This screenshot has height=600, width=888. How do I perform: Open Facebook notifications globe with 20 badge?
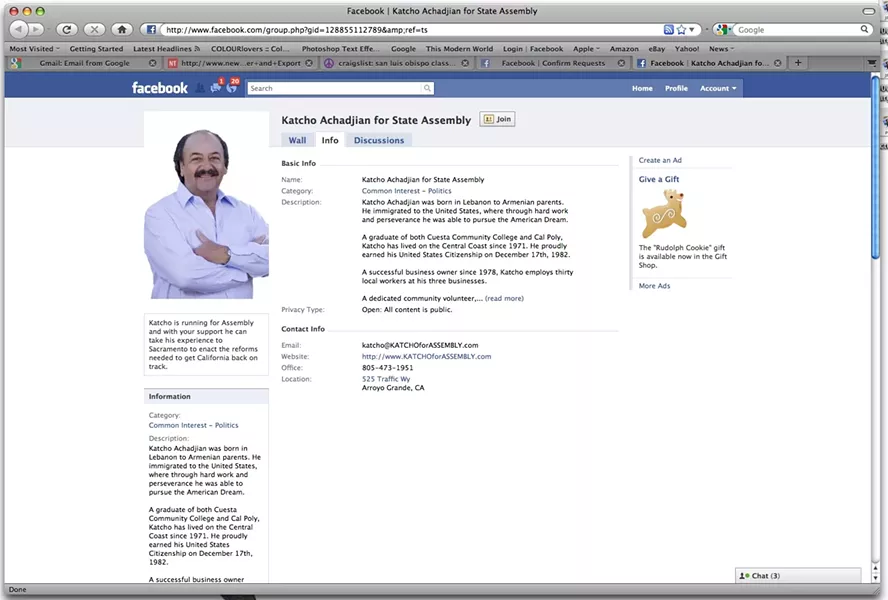pyautogui.click(x=233, y=86)
